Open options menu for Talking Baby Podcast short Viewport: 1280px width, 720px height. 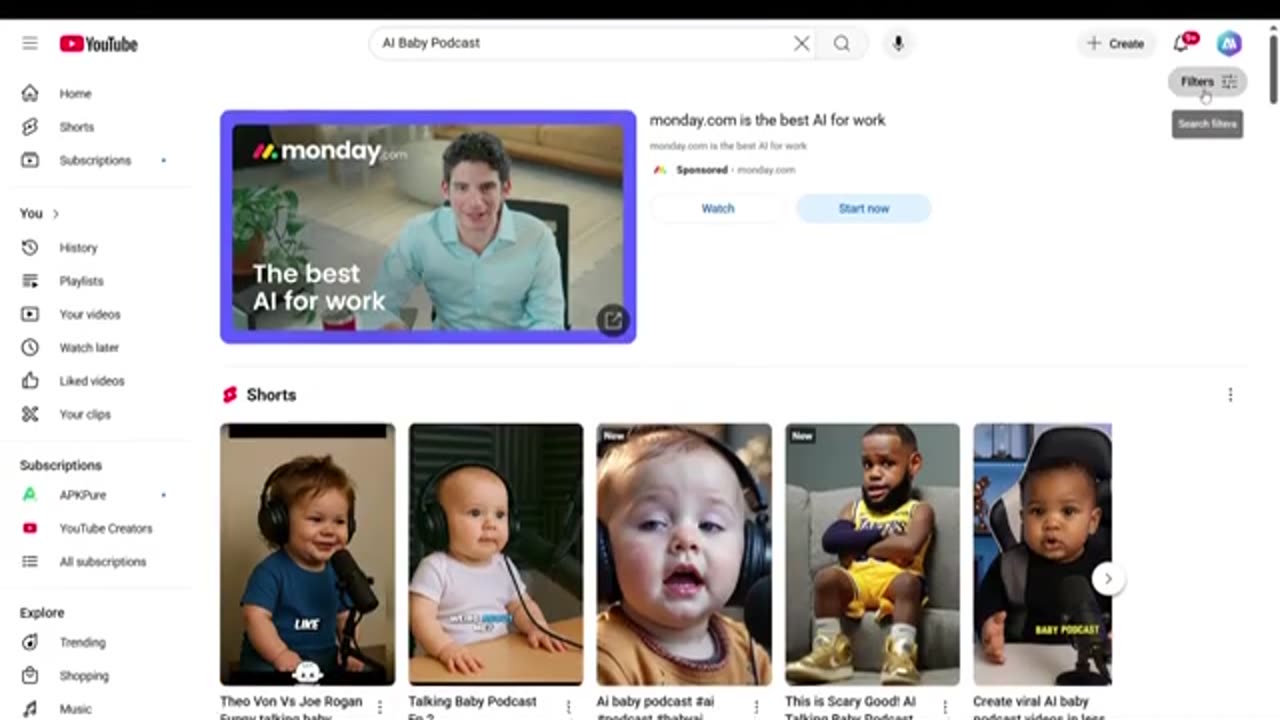pos(568,707)
